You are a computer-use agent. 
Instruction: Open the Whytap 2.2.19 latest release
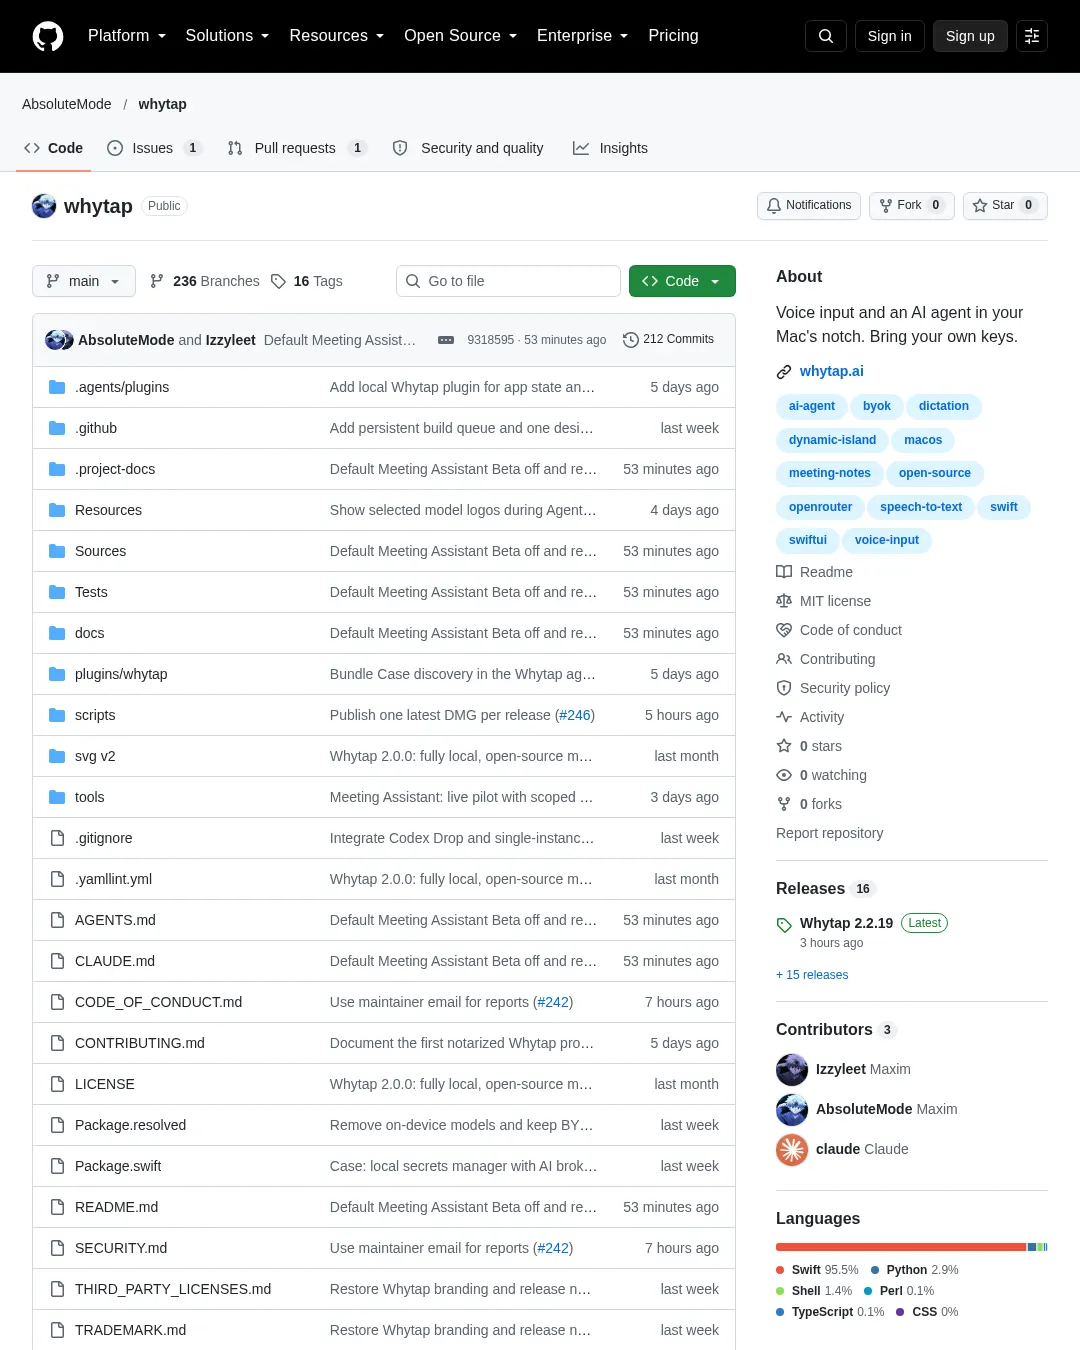pos(846,923)
